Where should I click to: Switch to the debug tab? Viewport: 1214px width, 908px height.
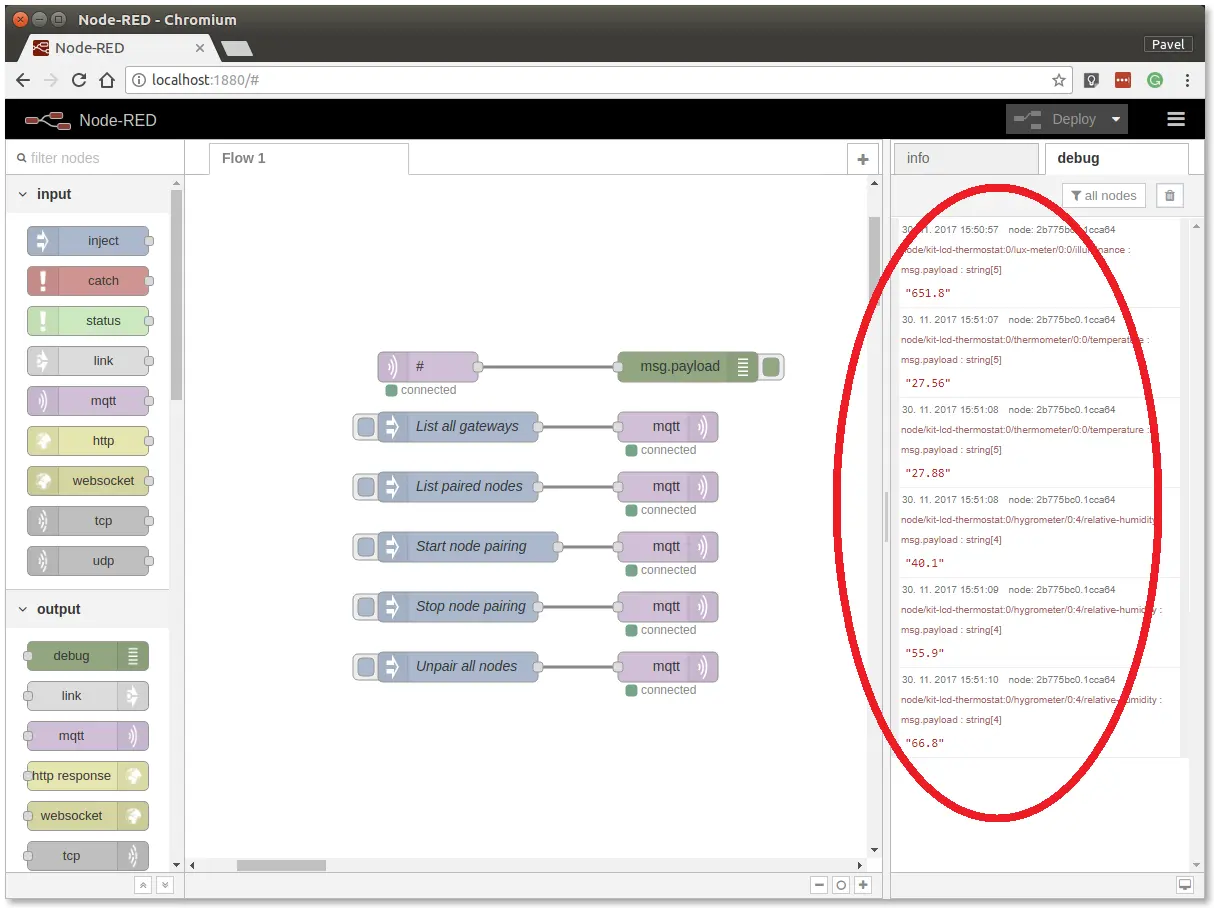click(1116, 158)
